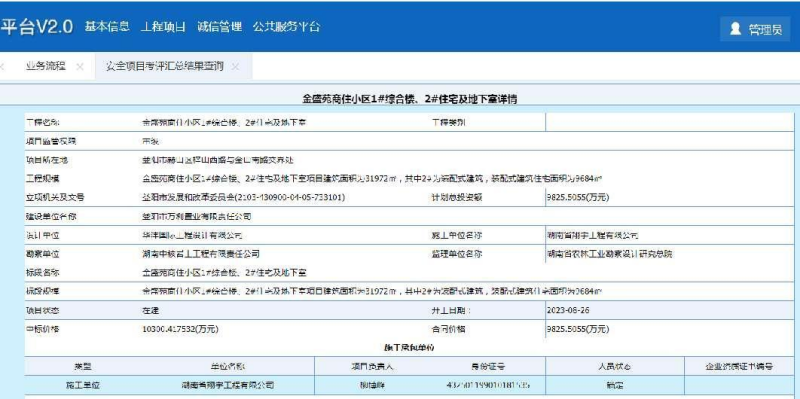This screenshot has width=800, height=399.
Task: Open the 工程项目 menu
Action: click(x=163, y=27)
